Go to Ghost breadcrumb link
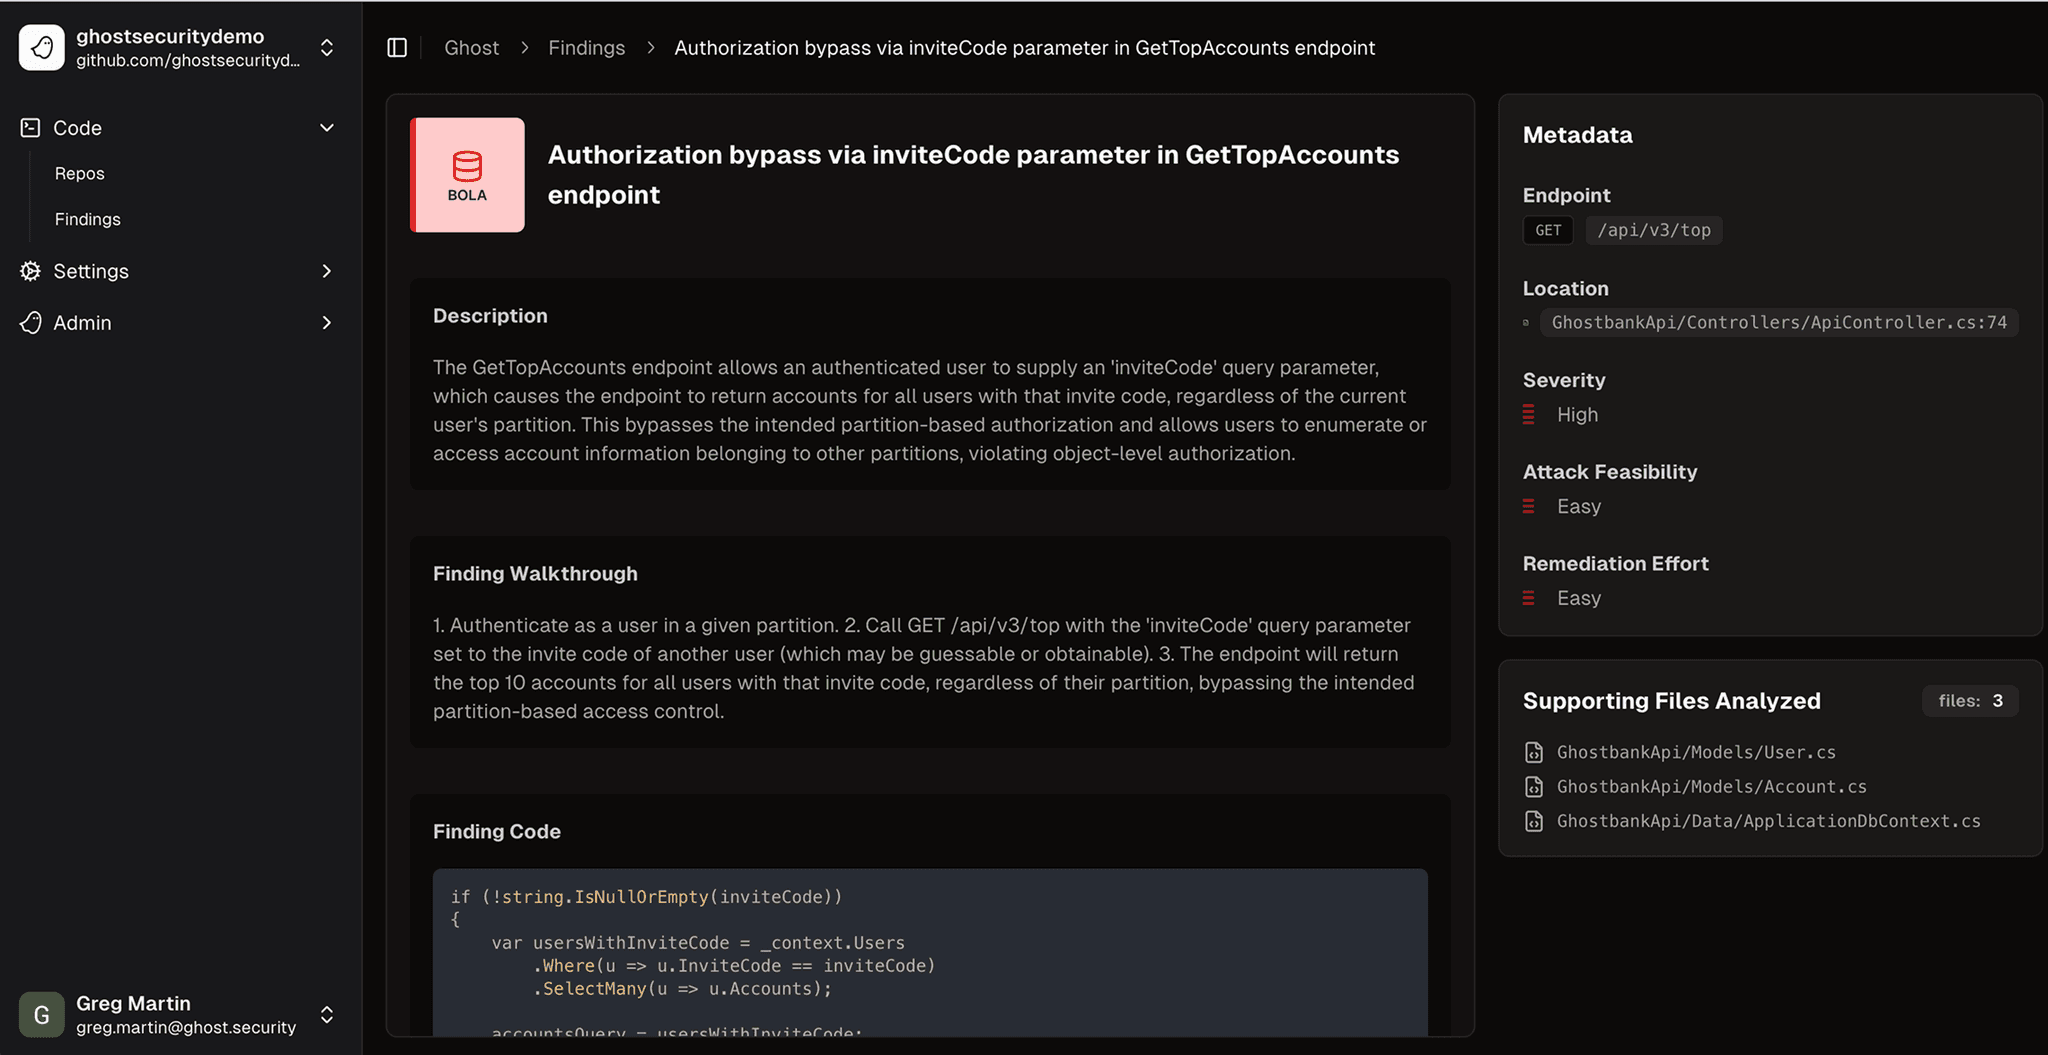This screenshot has width=2048, height=1055. [471, 48]
